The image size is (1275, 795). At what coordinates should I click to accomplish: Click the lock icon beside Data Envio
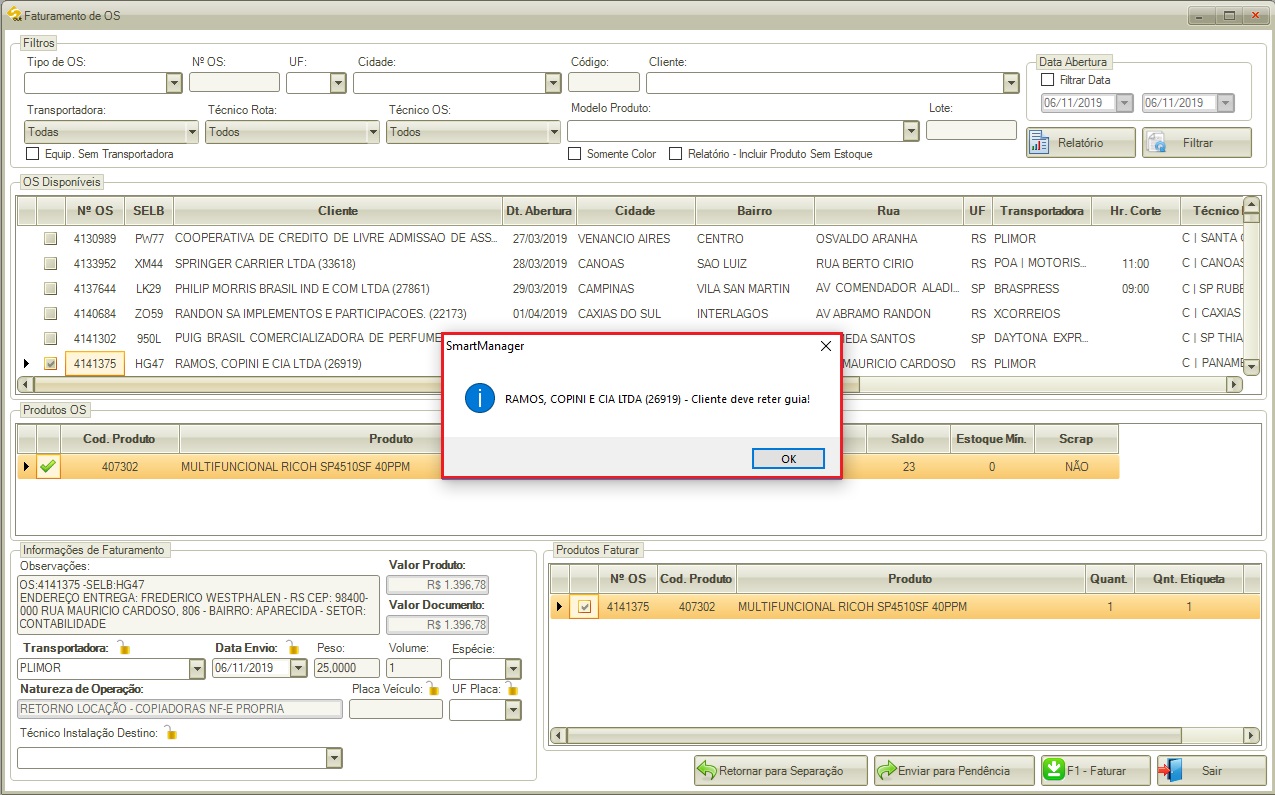click(x=292, y=647)
